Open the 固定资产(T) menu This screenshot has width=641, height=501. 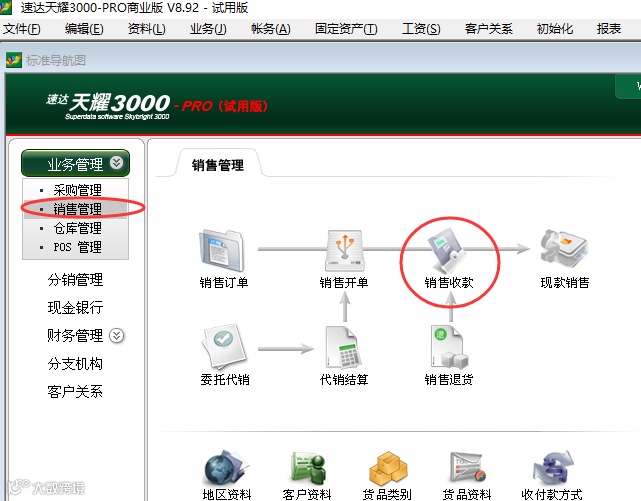click(346, 29)
